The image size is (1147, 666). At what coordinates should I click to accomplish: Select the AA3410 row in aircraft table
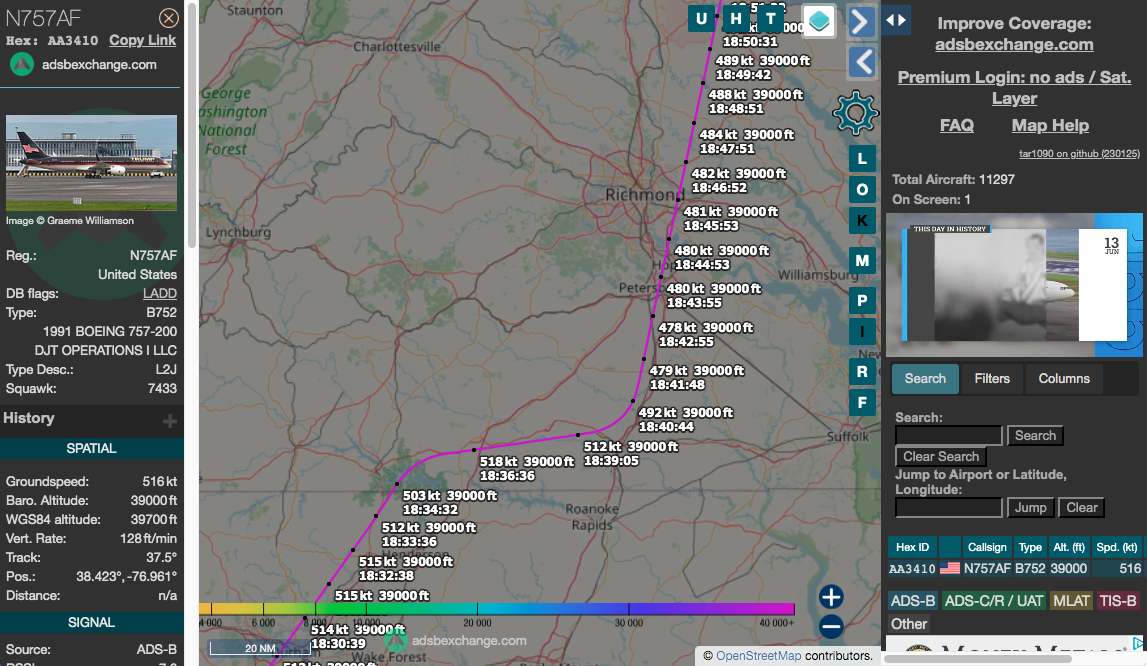click(1015, 569)
